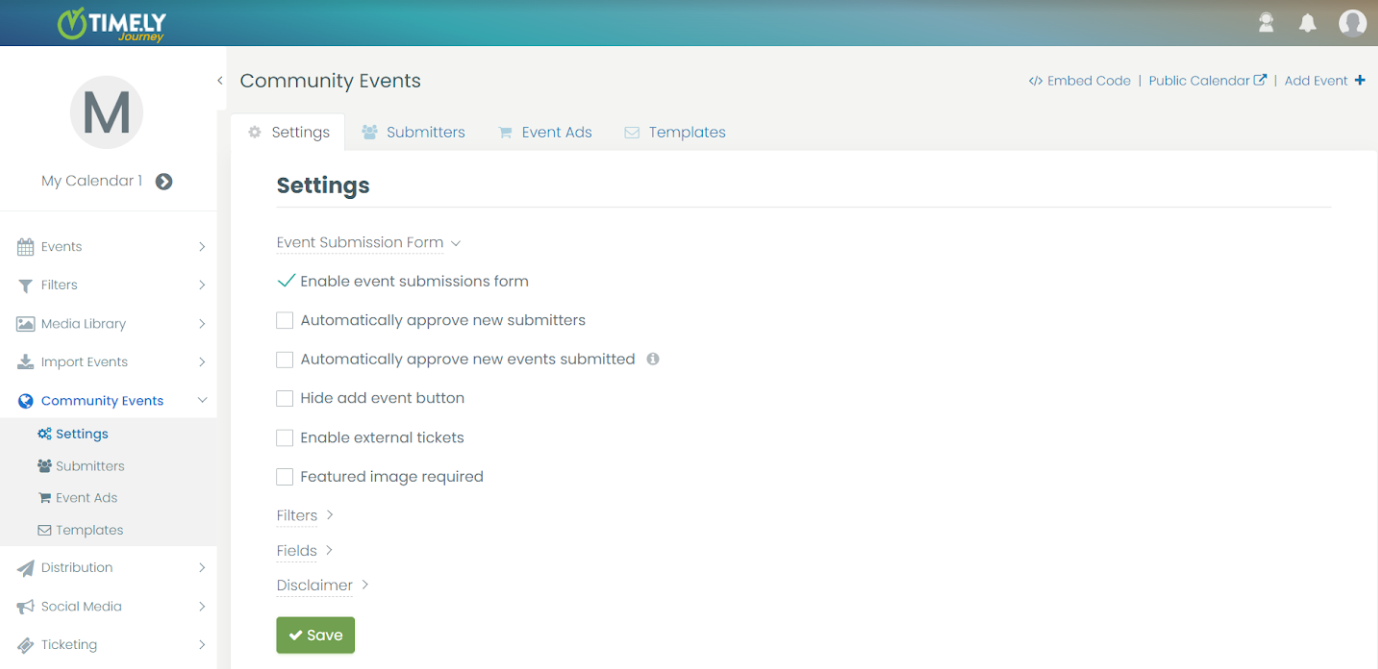Click the Timely Journey logo
The height and width of the screenshot is (669, 1378).
coord(112,23)
